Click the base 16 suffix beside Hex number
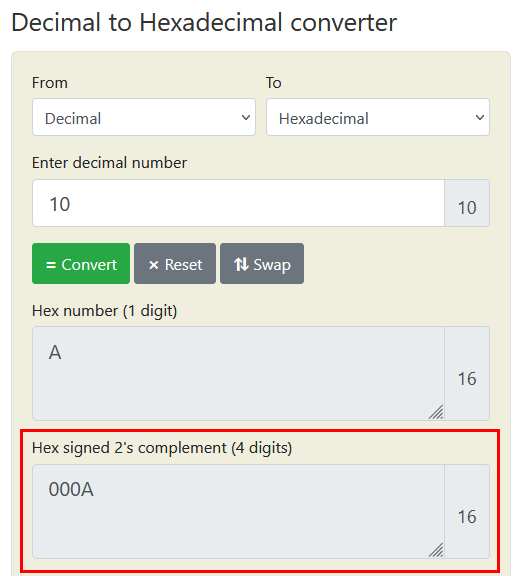Screen dimensions: 525x576 click(467, 374)
